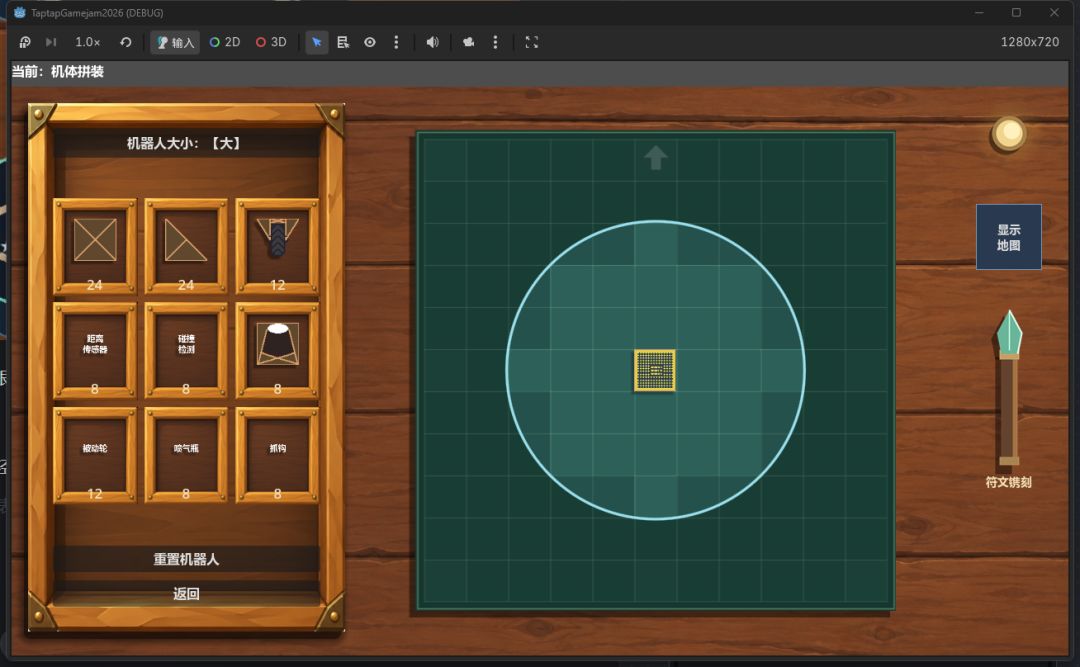The width and height of the screenshot is (1080, 667).
Task: Reset game speed with the circular arrow icon
Action: click(125, 42)
